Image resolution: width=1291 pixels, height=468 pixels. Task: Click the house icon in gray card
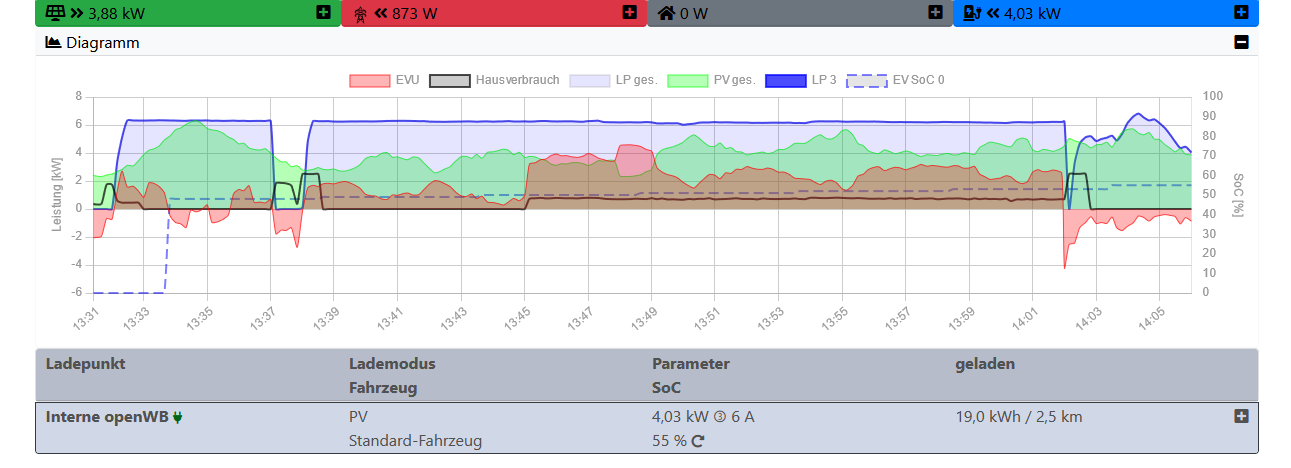click(x=667, y=13)
